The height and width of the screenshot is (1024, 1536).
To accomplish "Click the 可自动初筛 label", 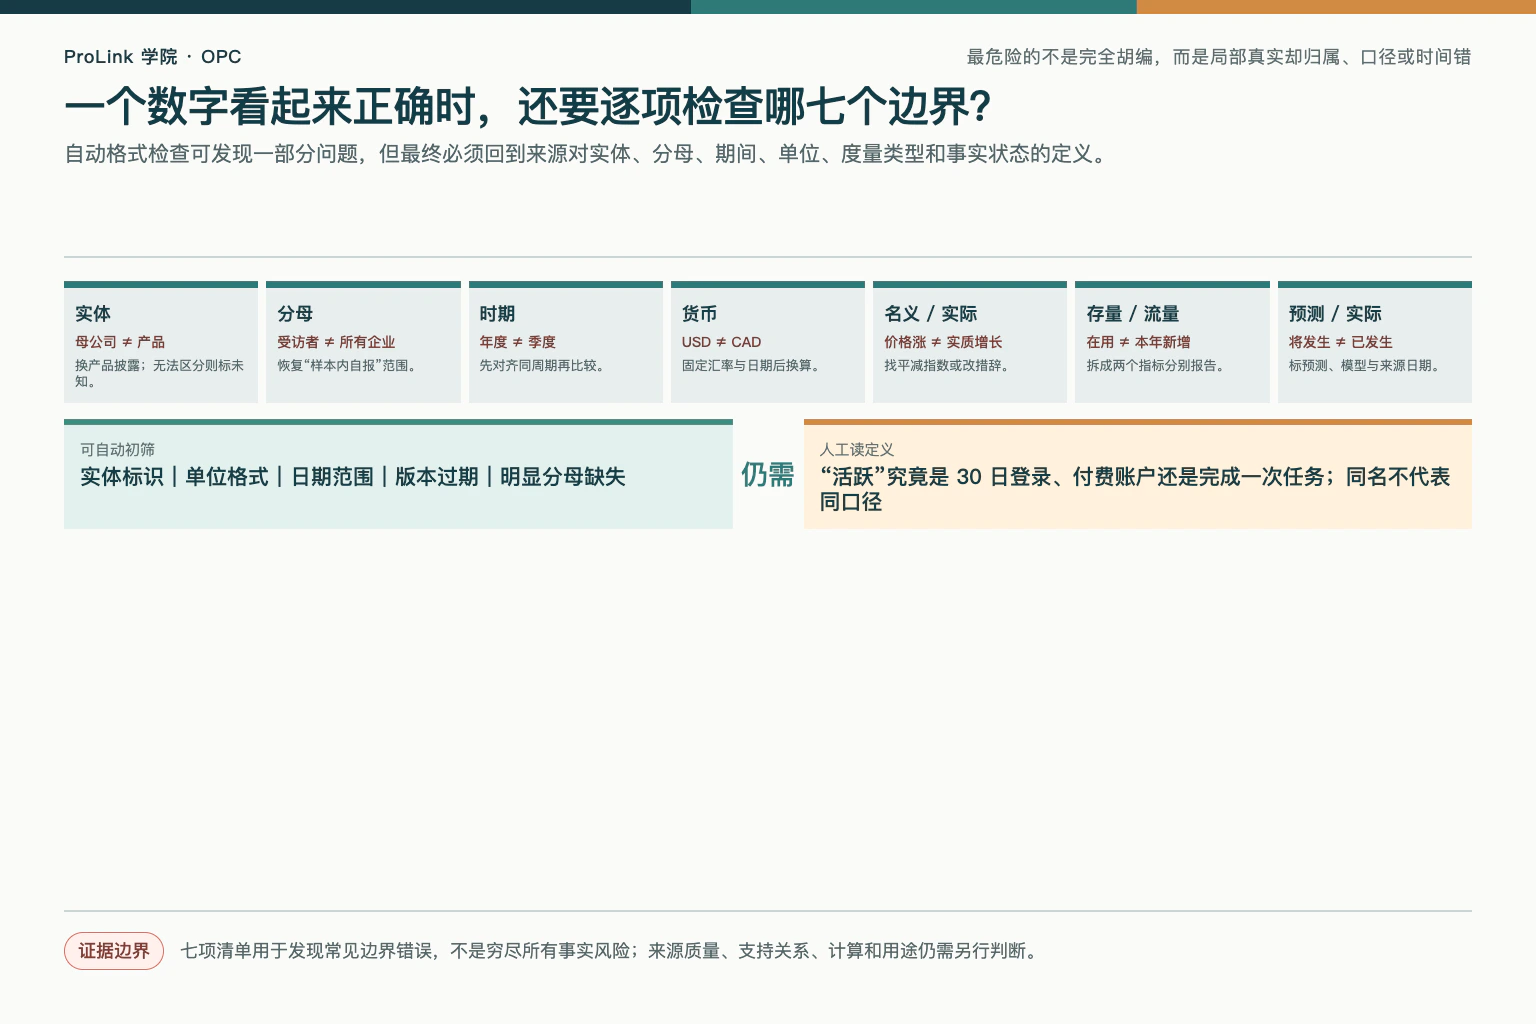I will point(118,450).
